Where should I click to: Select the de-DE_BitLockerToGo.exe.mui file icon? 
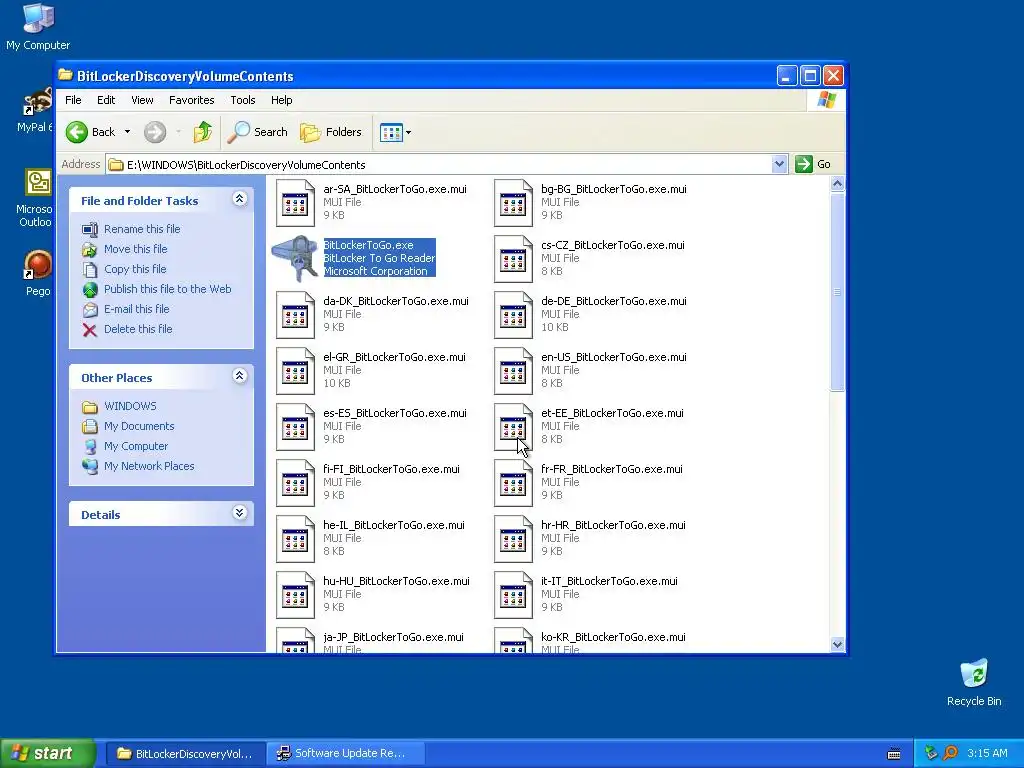tap(513, 315)
